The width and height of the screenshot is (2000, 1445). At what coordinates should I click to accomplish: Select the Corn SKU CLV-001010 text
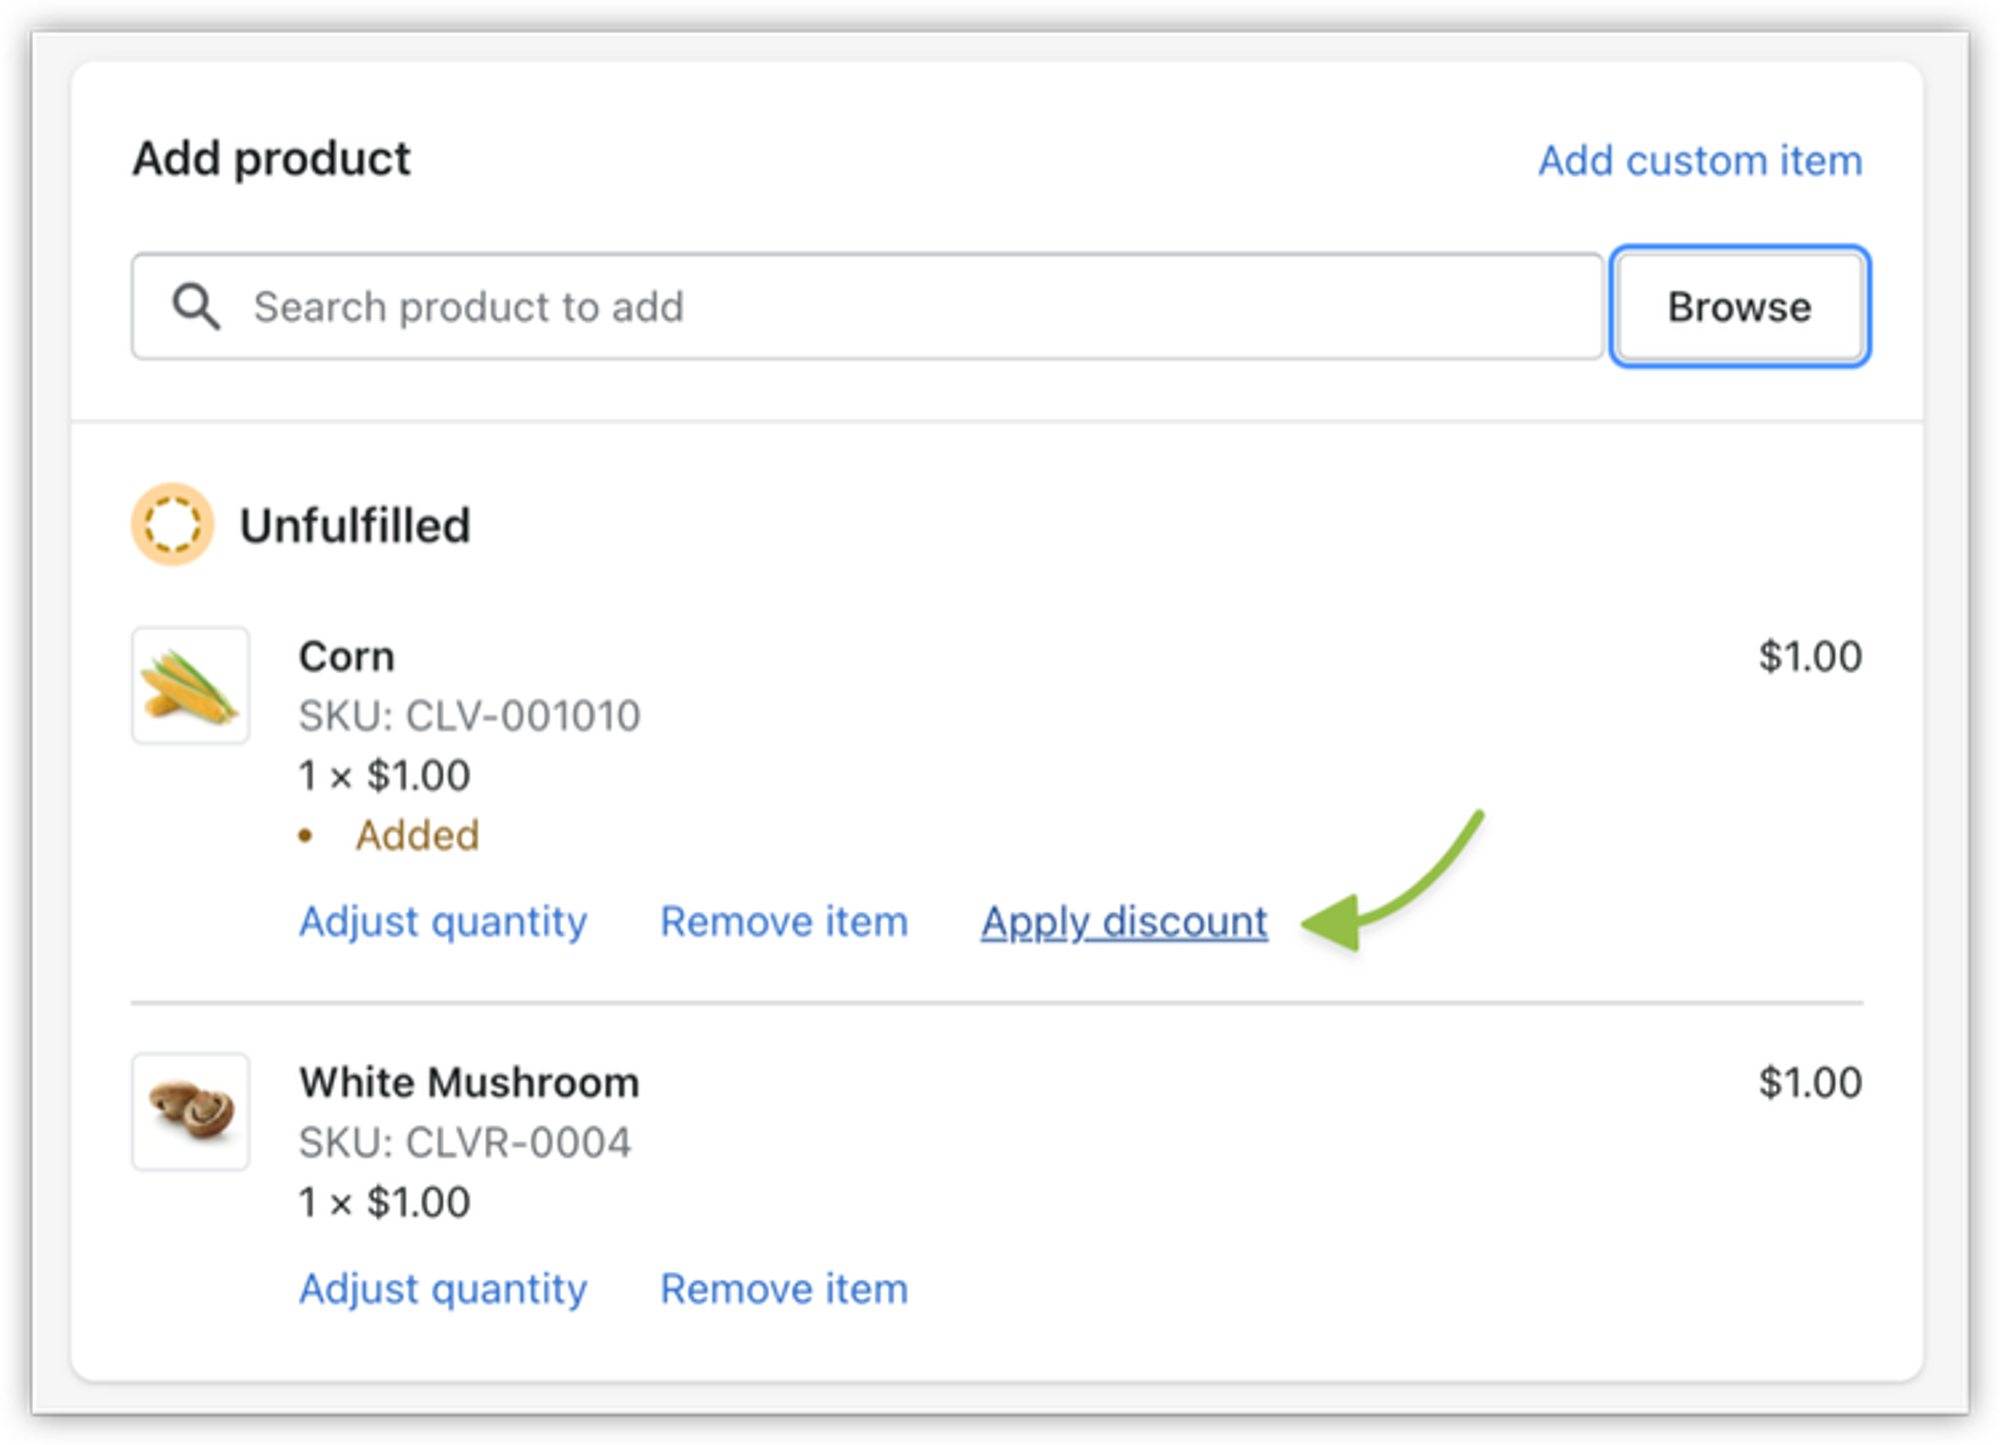469,716
